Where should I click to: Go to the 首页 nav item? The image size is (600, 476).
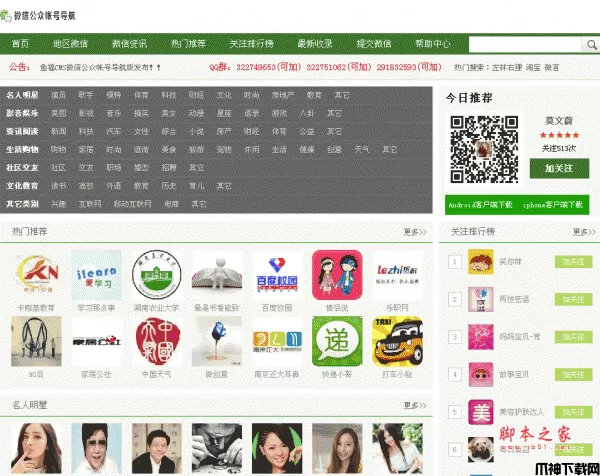[20, 44]
